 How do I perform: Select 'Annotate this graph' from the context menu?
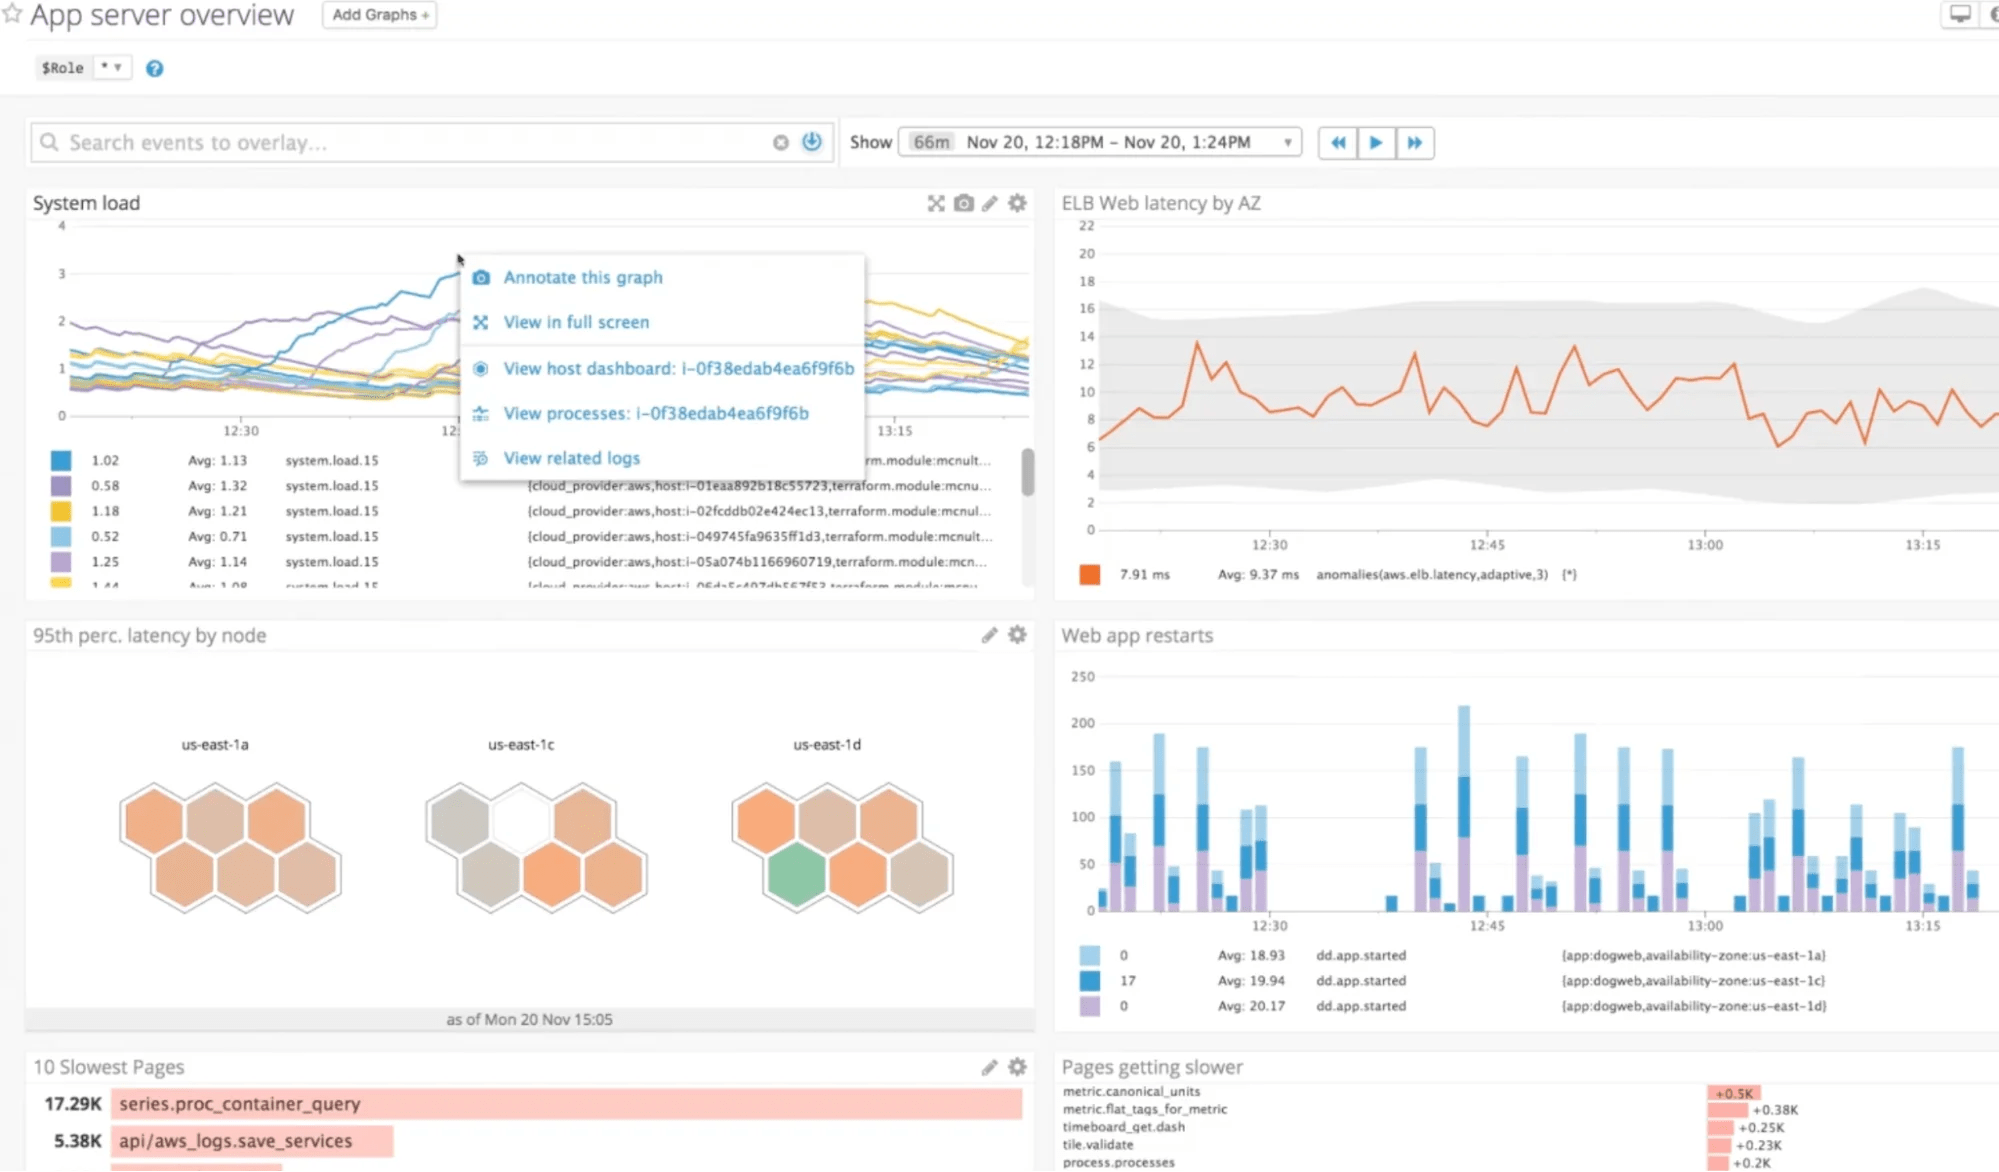point(583,277)
